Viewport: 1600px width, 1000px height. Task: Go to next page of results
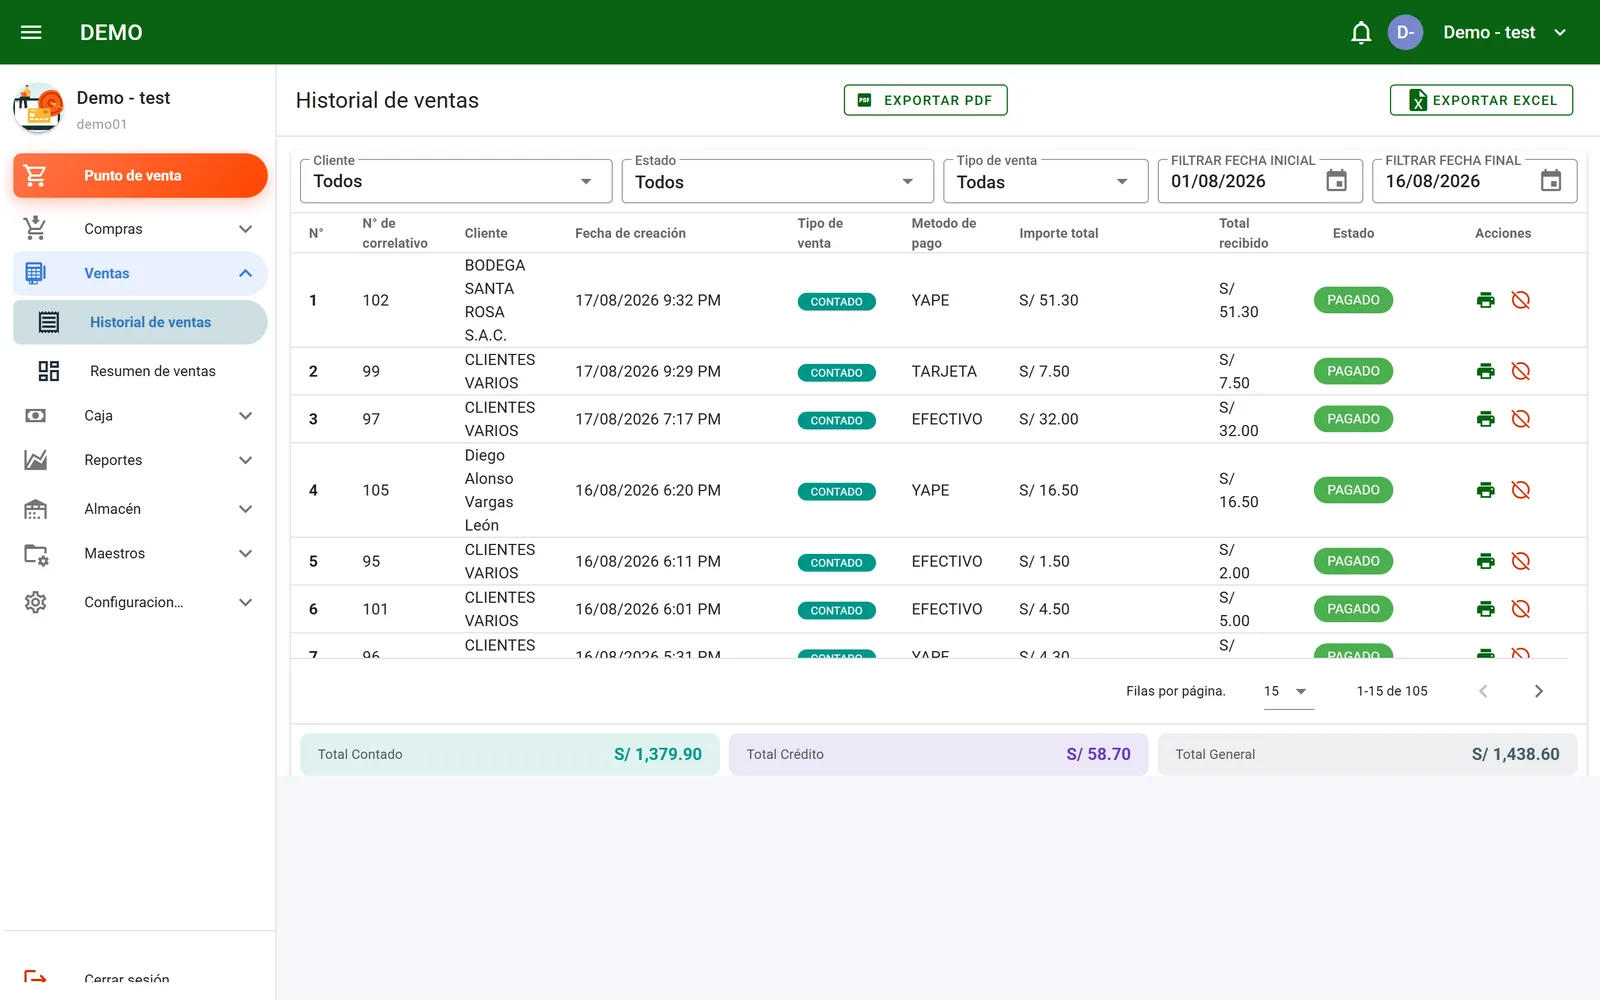point(1538,691)
